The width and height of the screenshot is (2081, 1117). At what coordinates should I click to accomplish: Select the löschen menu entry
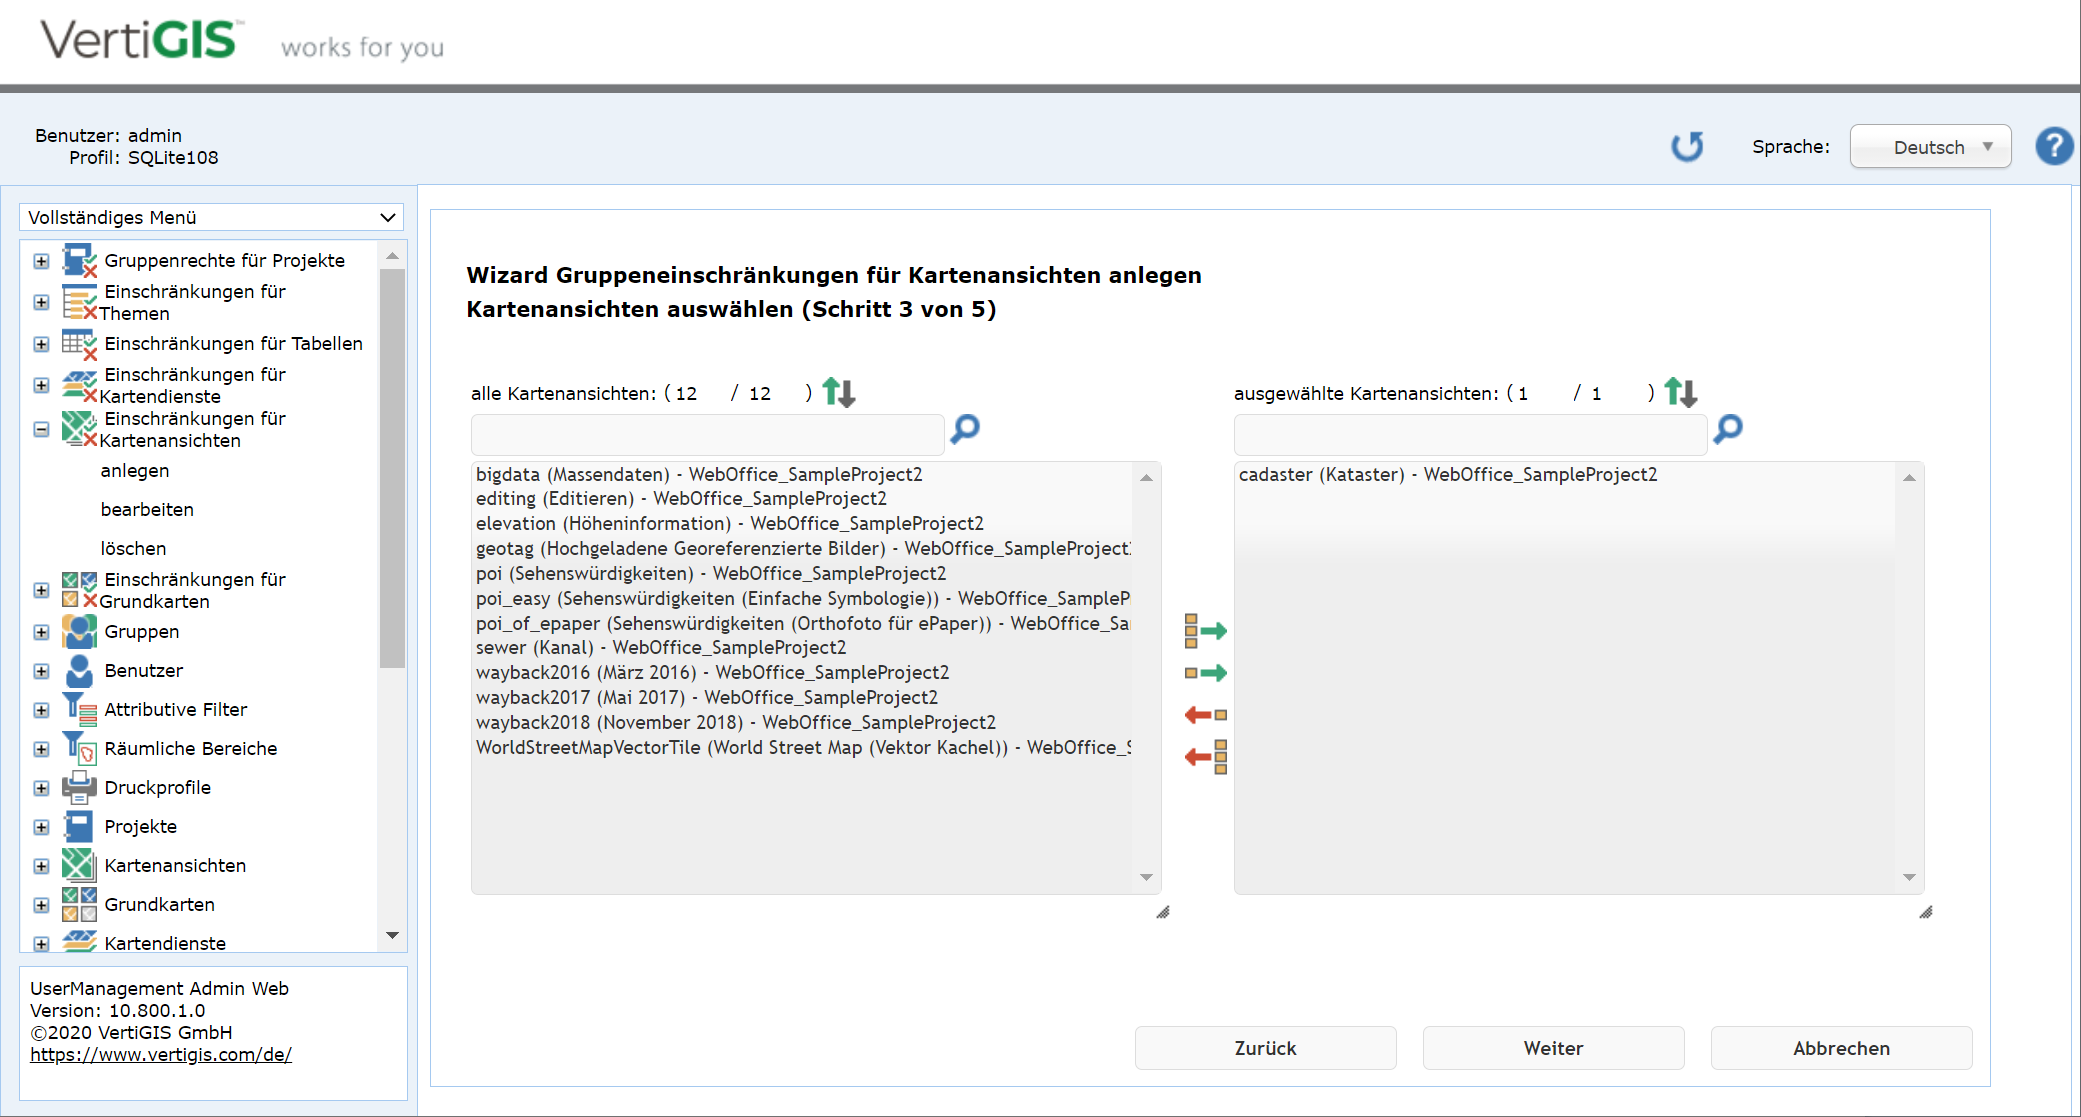(133, 548)
